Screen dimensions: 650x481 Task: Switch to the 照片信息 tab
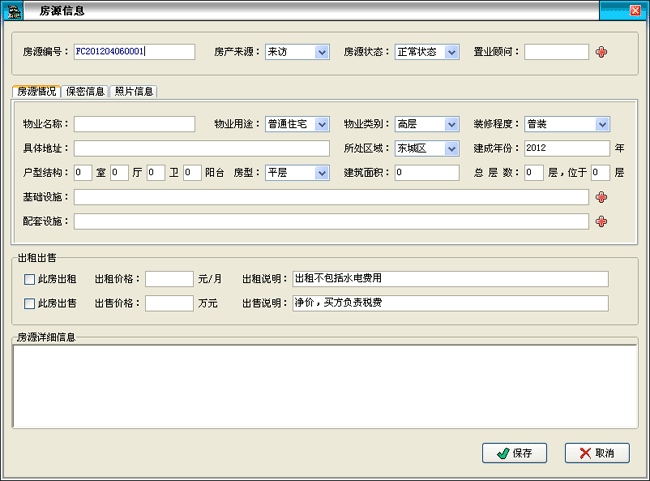click(134, 92)
